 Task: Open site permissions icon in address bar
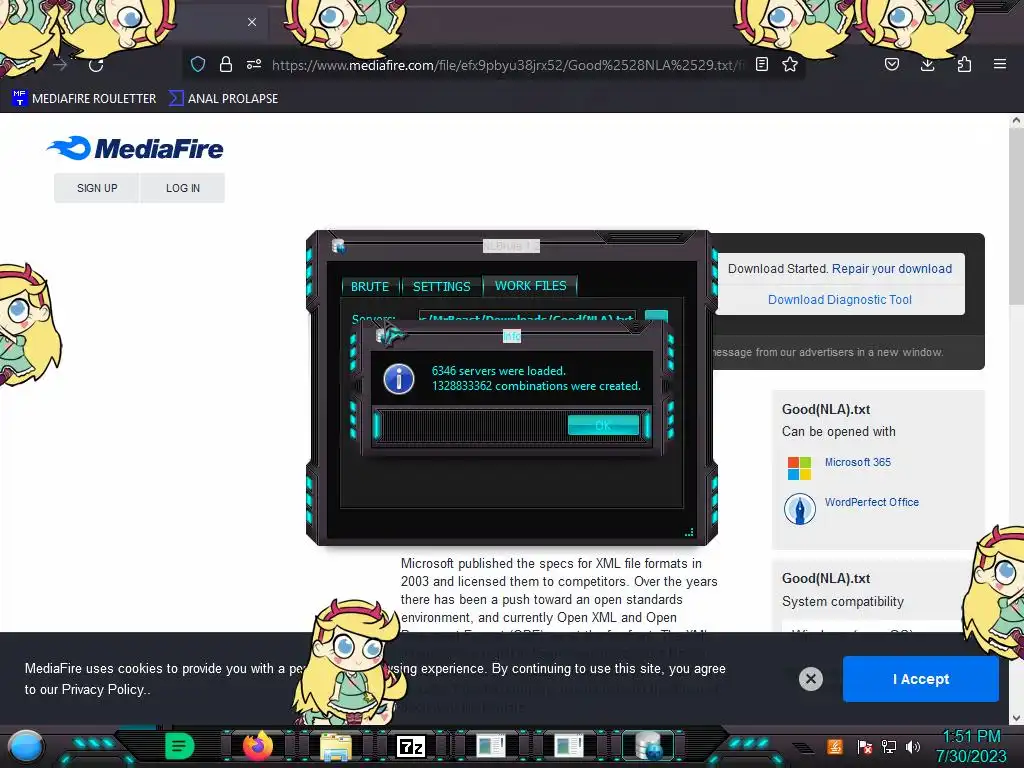click(254, 64)
